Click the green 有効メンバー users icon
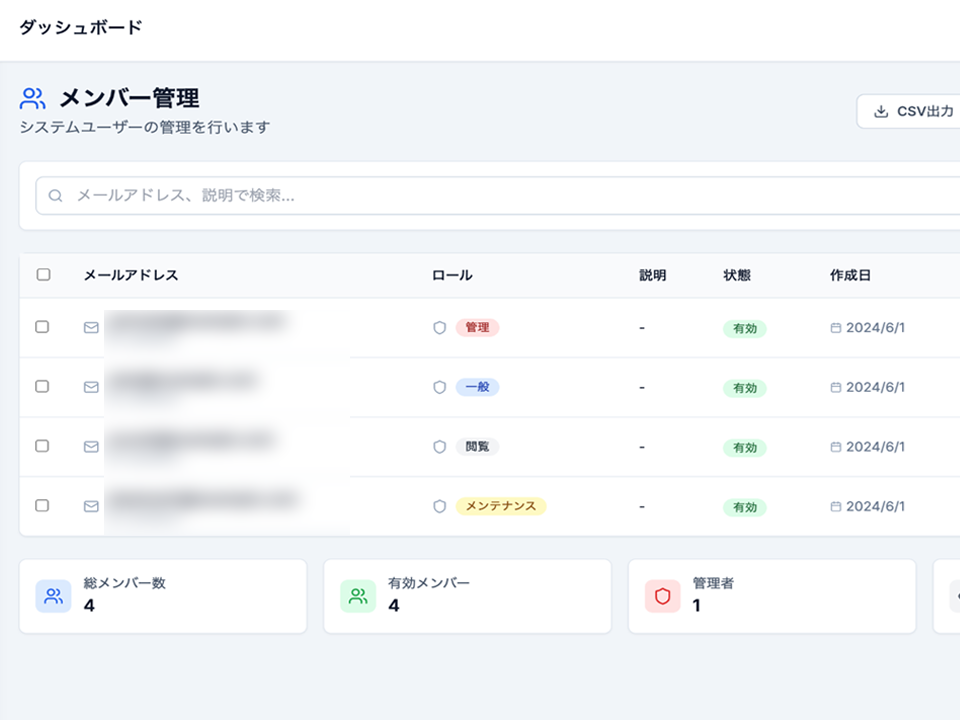 click(x=357, y=596)
